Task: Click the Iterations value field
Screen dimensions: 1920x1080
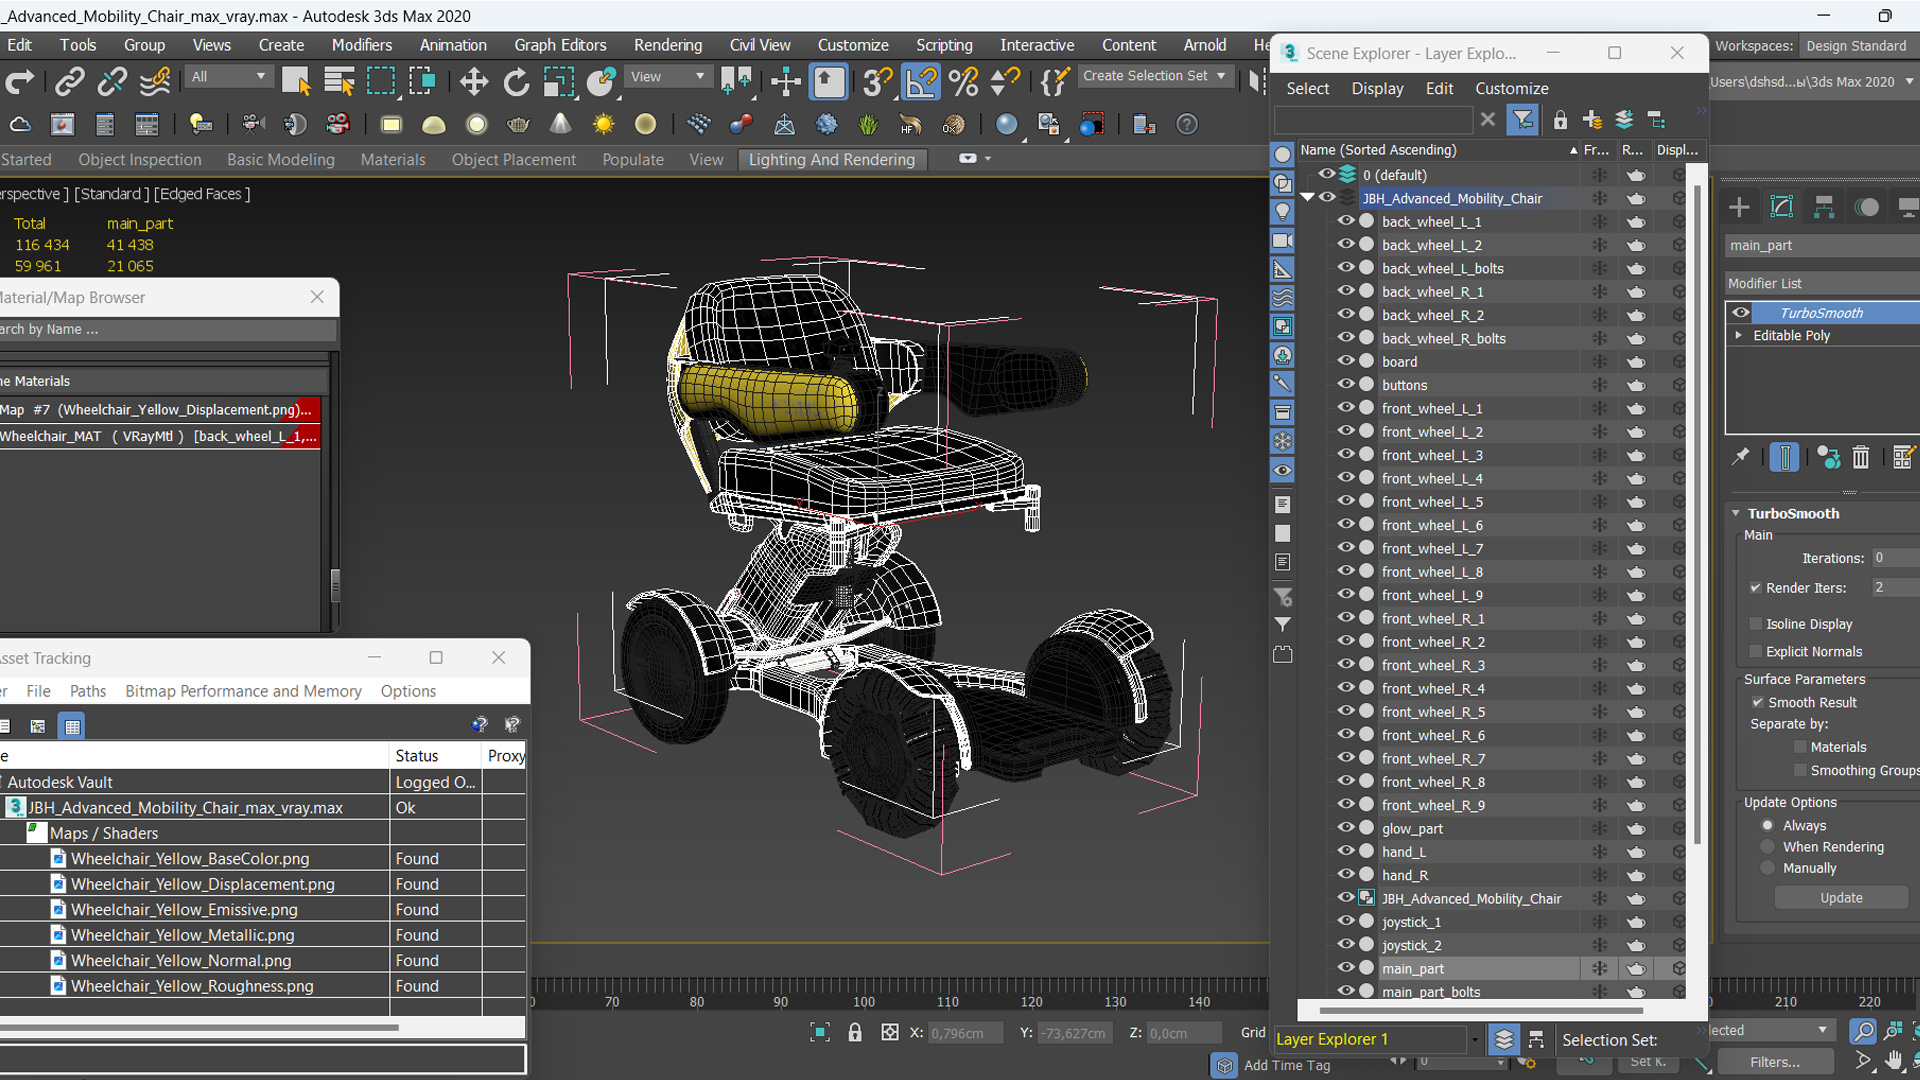Action: pos(1895,558)
